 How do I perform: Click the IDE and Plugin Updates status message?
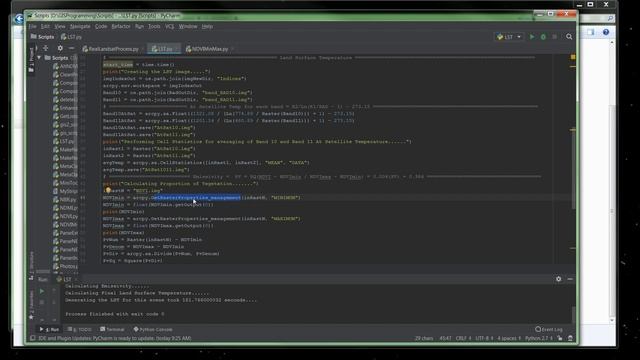[x=114, y=338]
